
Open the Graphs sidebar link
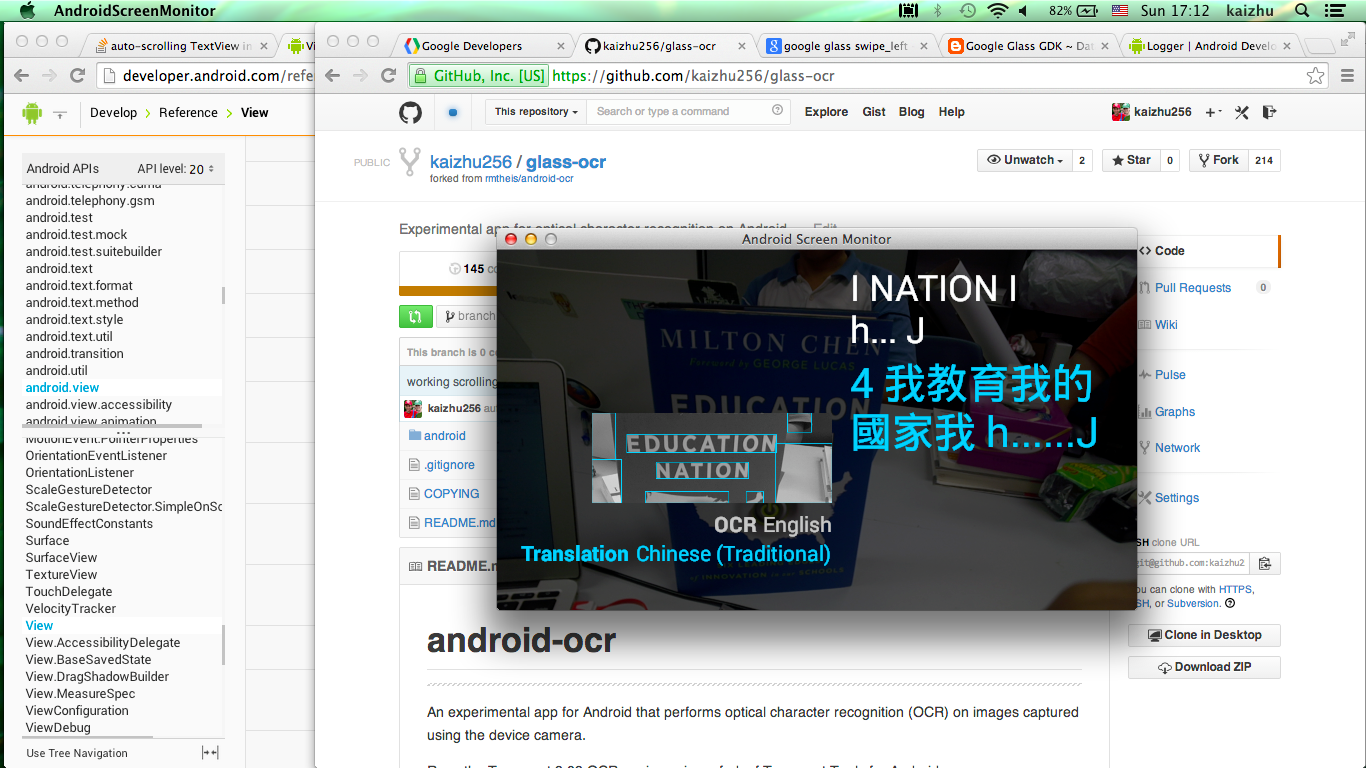[x=1175, y=412]
